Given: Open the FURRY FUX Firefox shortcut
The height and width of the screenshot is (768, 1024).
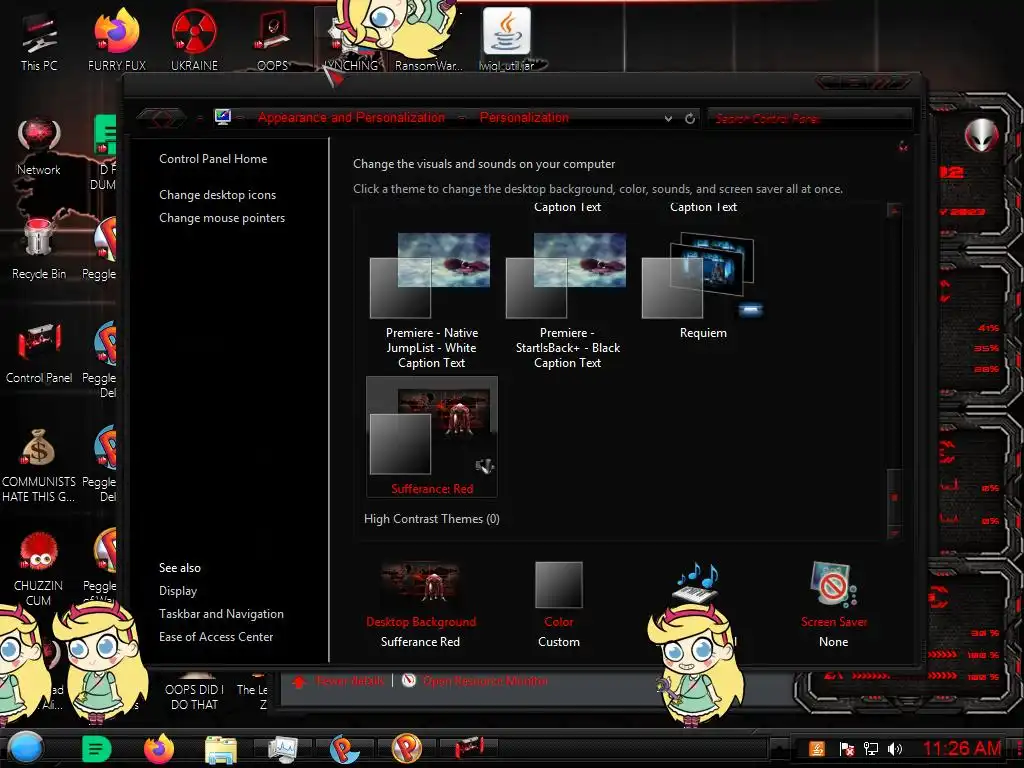Looking at the screenshot, I should click(x=116, y=40).
